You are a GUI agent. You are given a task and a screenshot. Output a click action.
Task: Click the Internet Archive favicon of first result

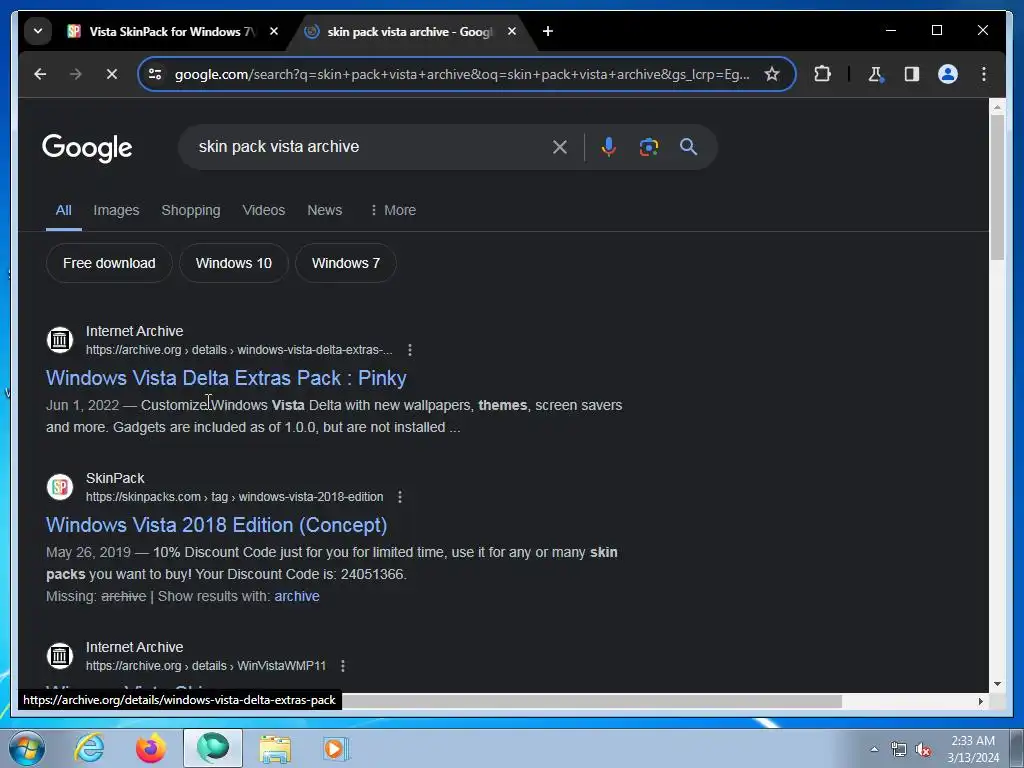(x=59, y=340)
